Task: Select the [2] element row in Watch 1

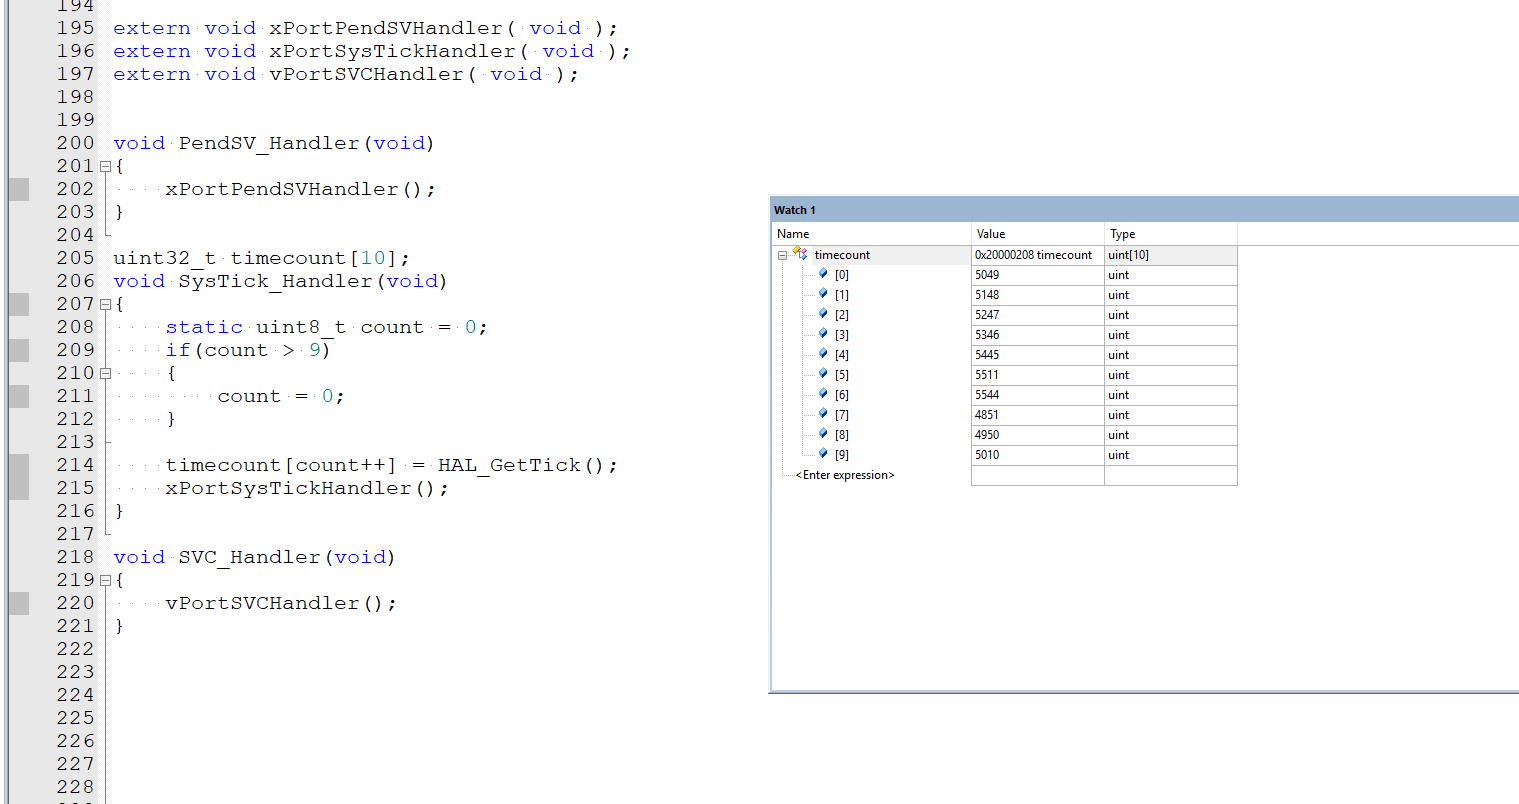Action: [1004, 315]
